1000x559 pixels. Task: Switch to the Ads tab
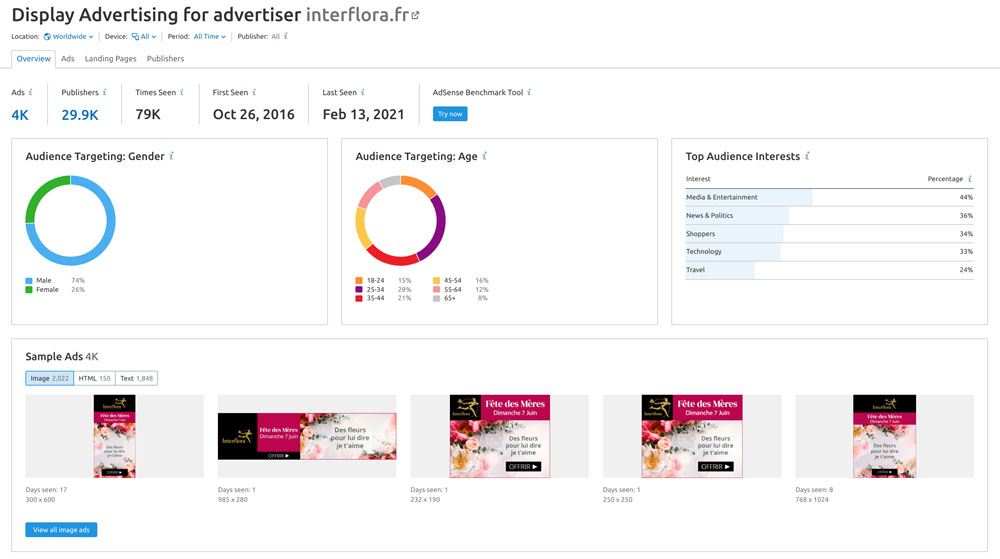coord(68,59)
